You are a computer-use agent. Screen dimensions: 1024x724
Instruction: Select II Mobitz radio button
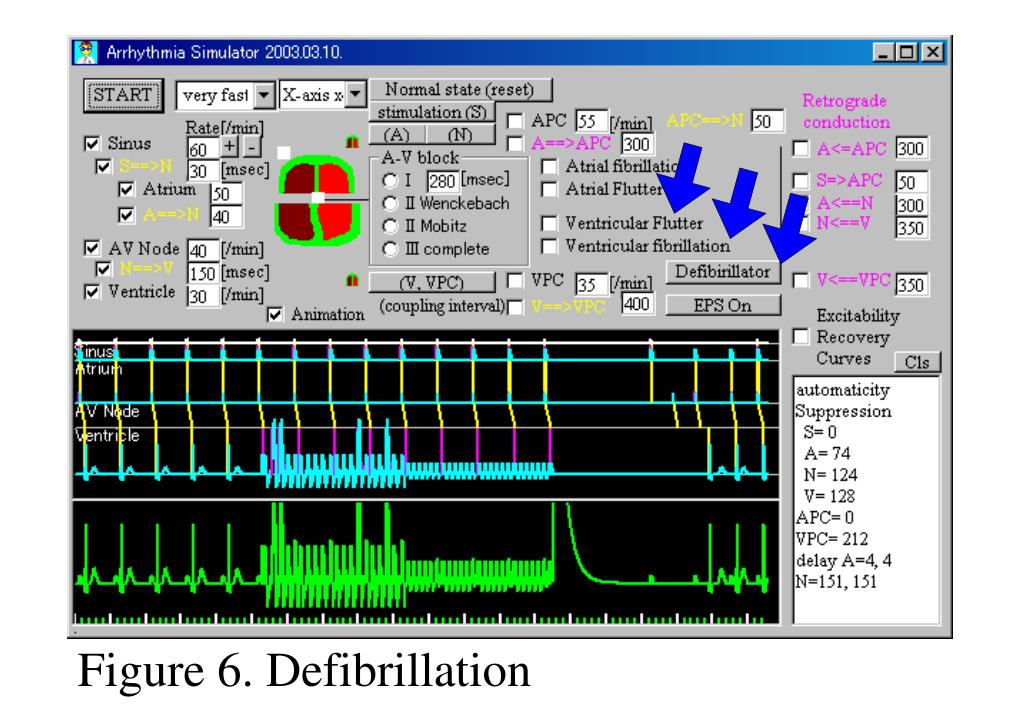pos(390,227)
